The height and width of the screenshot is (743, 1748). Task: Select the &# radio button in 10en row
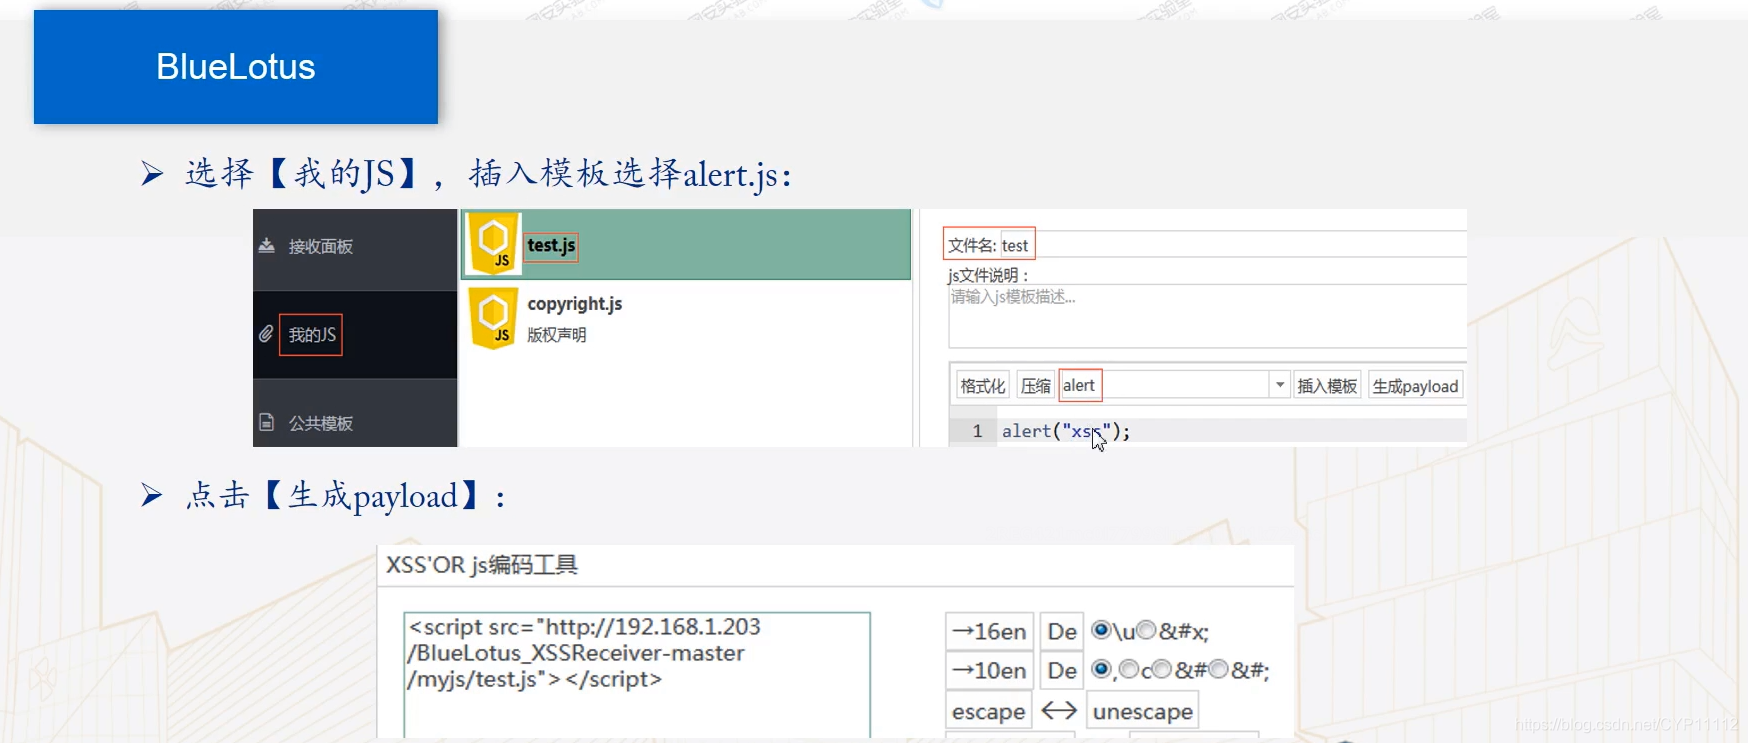[1162, 669]
